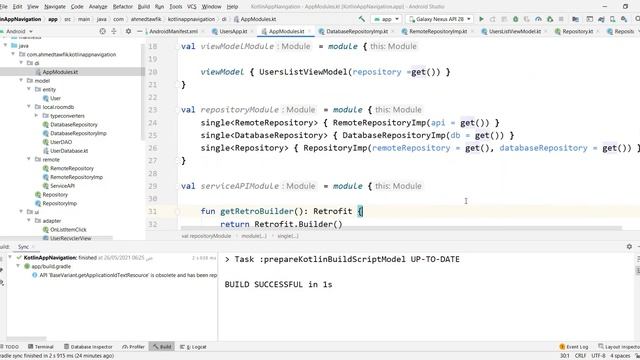640x360 pixels.
Task: Open OnListItemClick in project tree
Action: (68, 229)
